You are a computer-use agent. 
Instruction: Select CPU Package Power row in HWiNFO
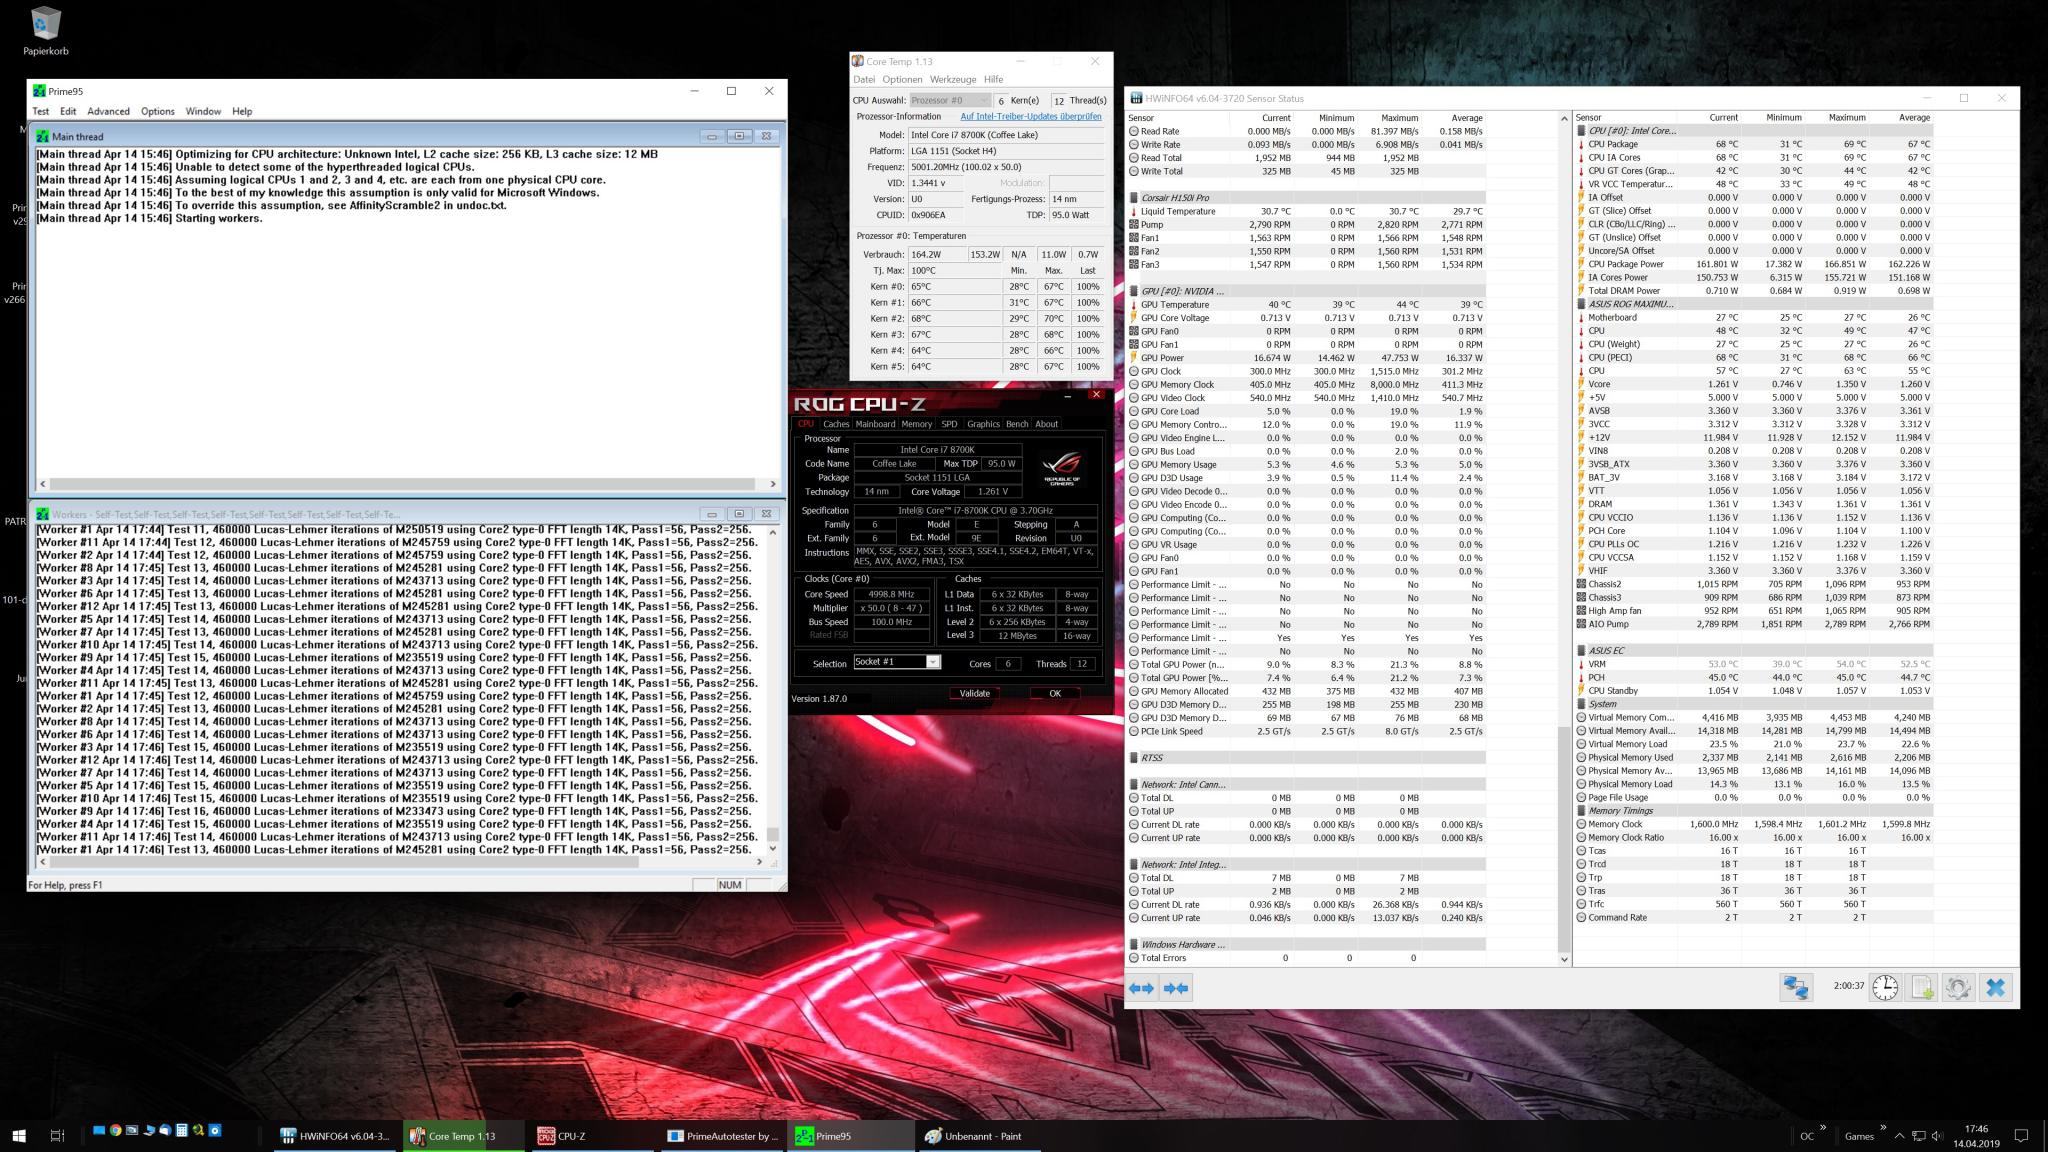click(x=1754, y=265)
